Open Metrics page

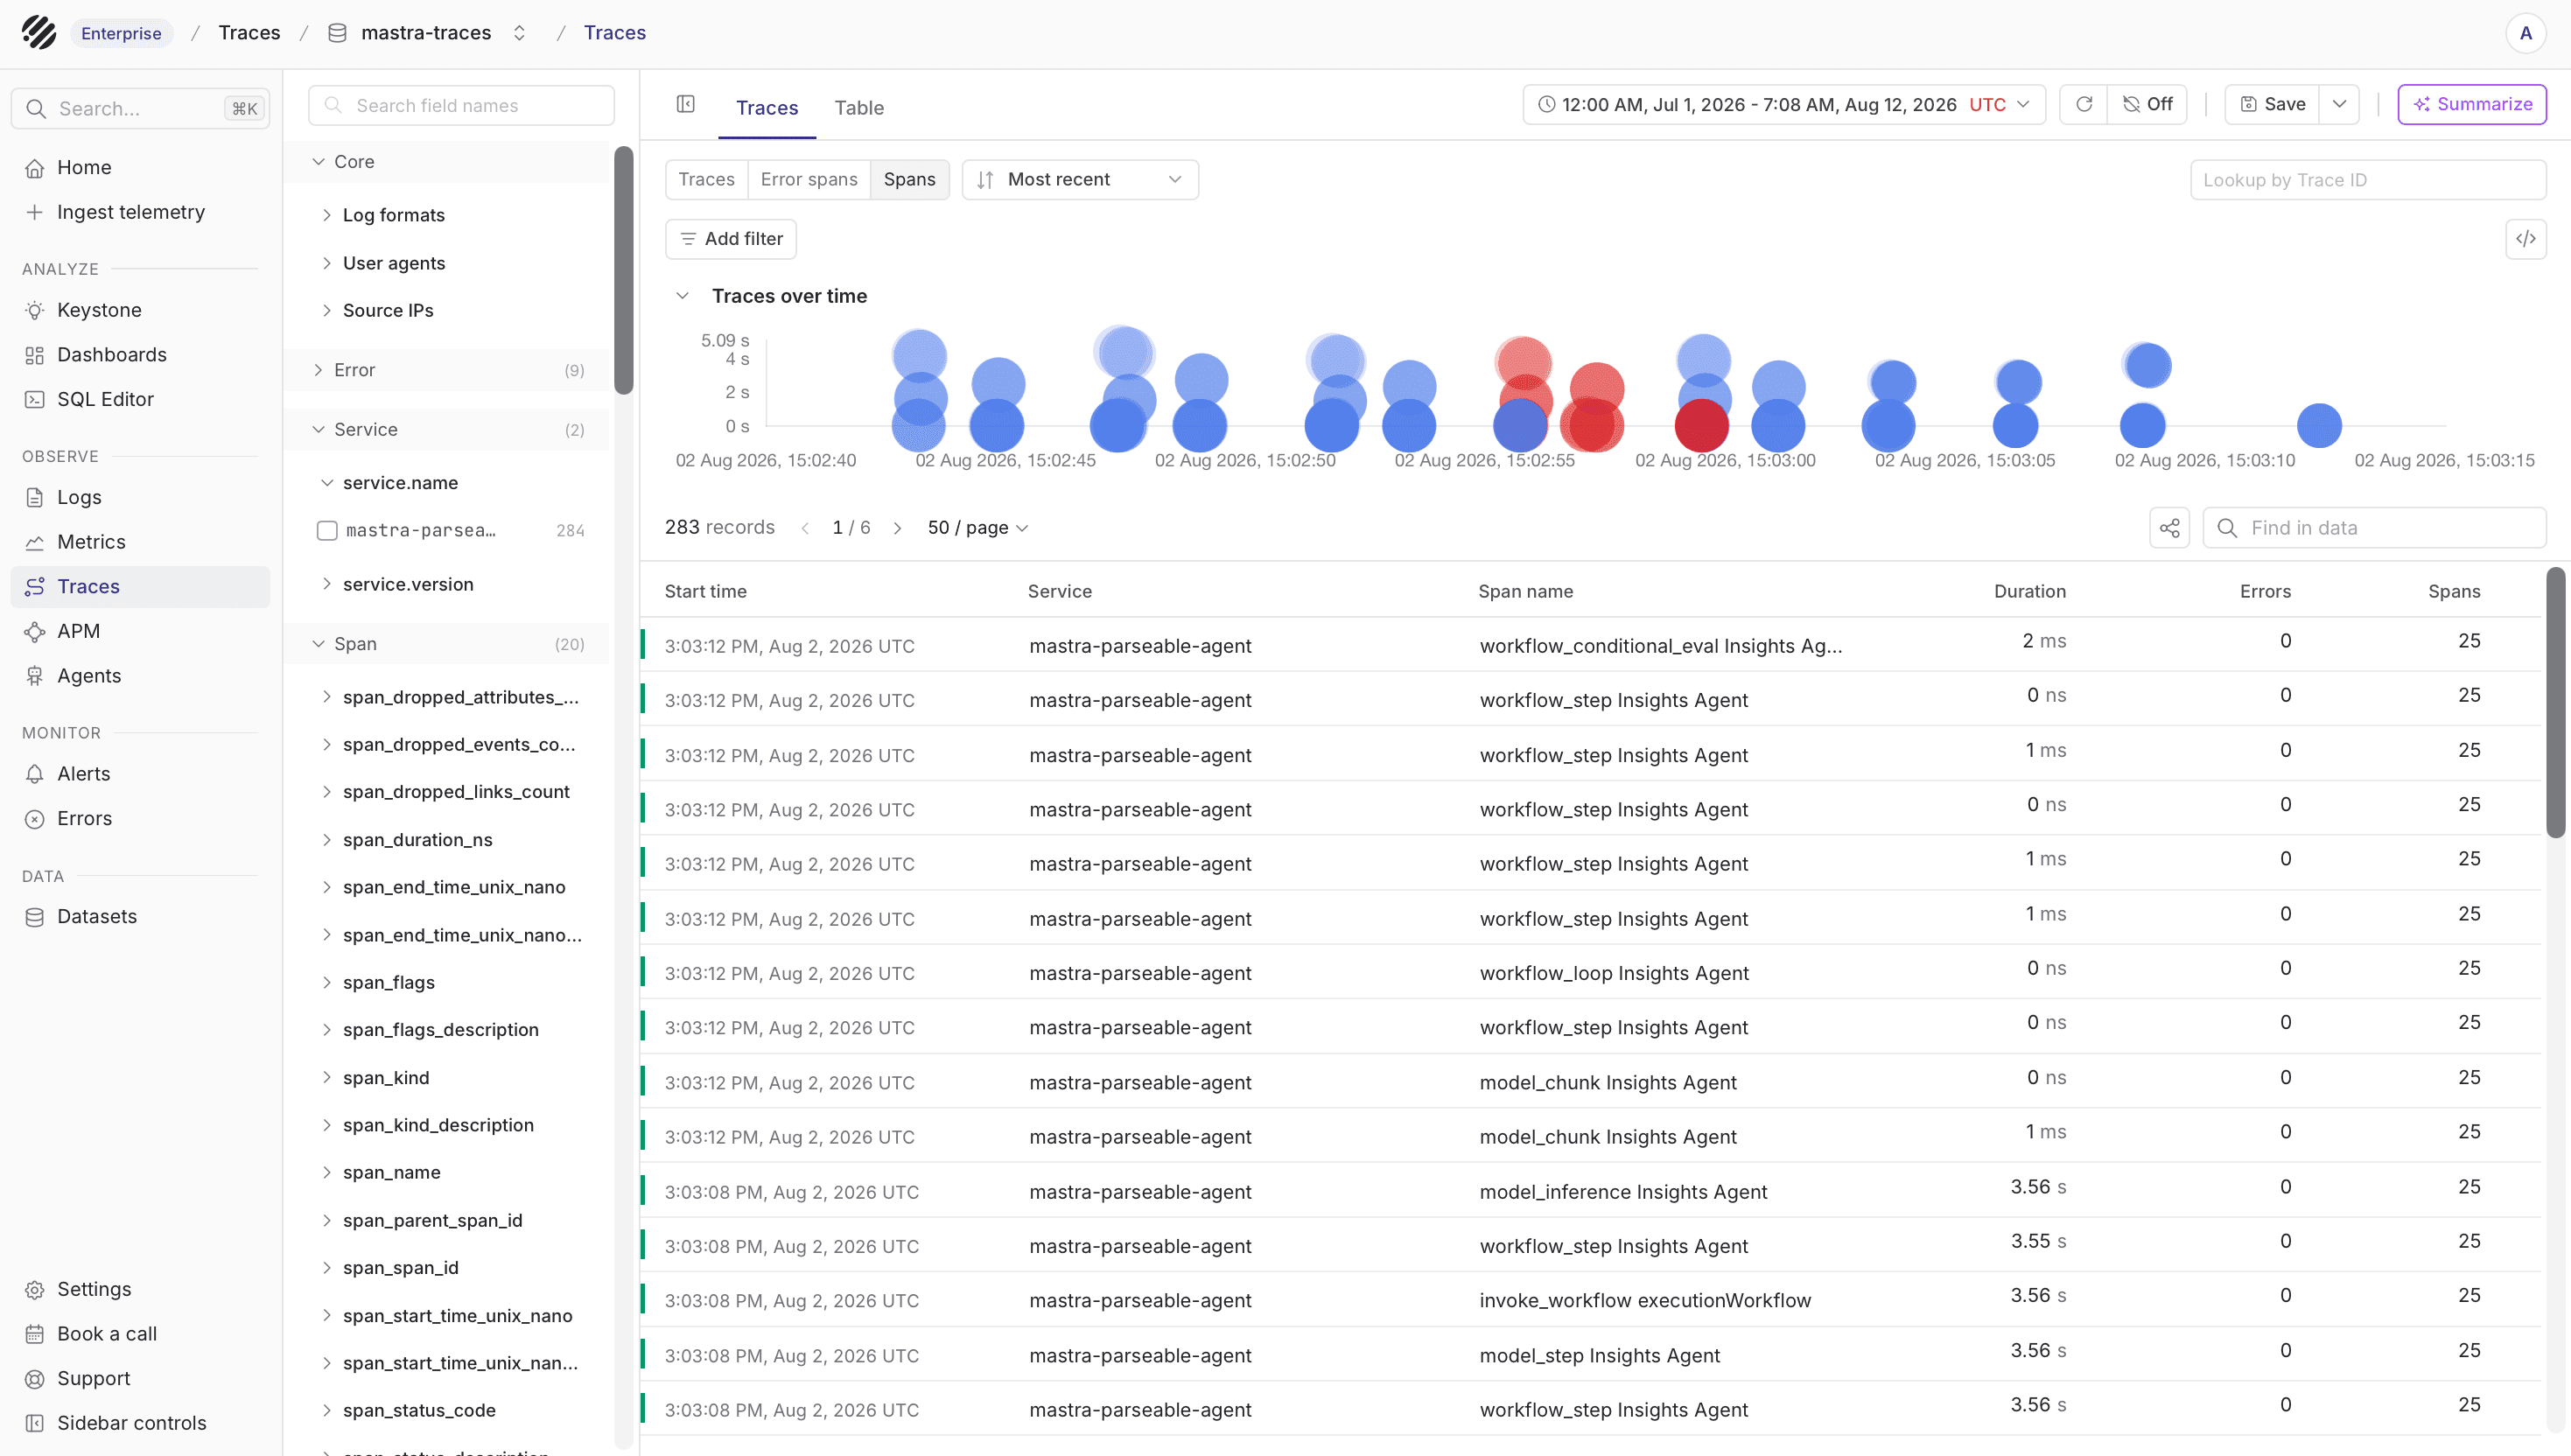[140, 542]
